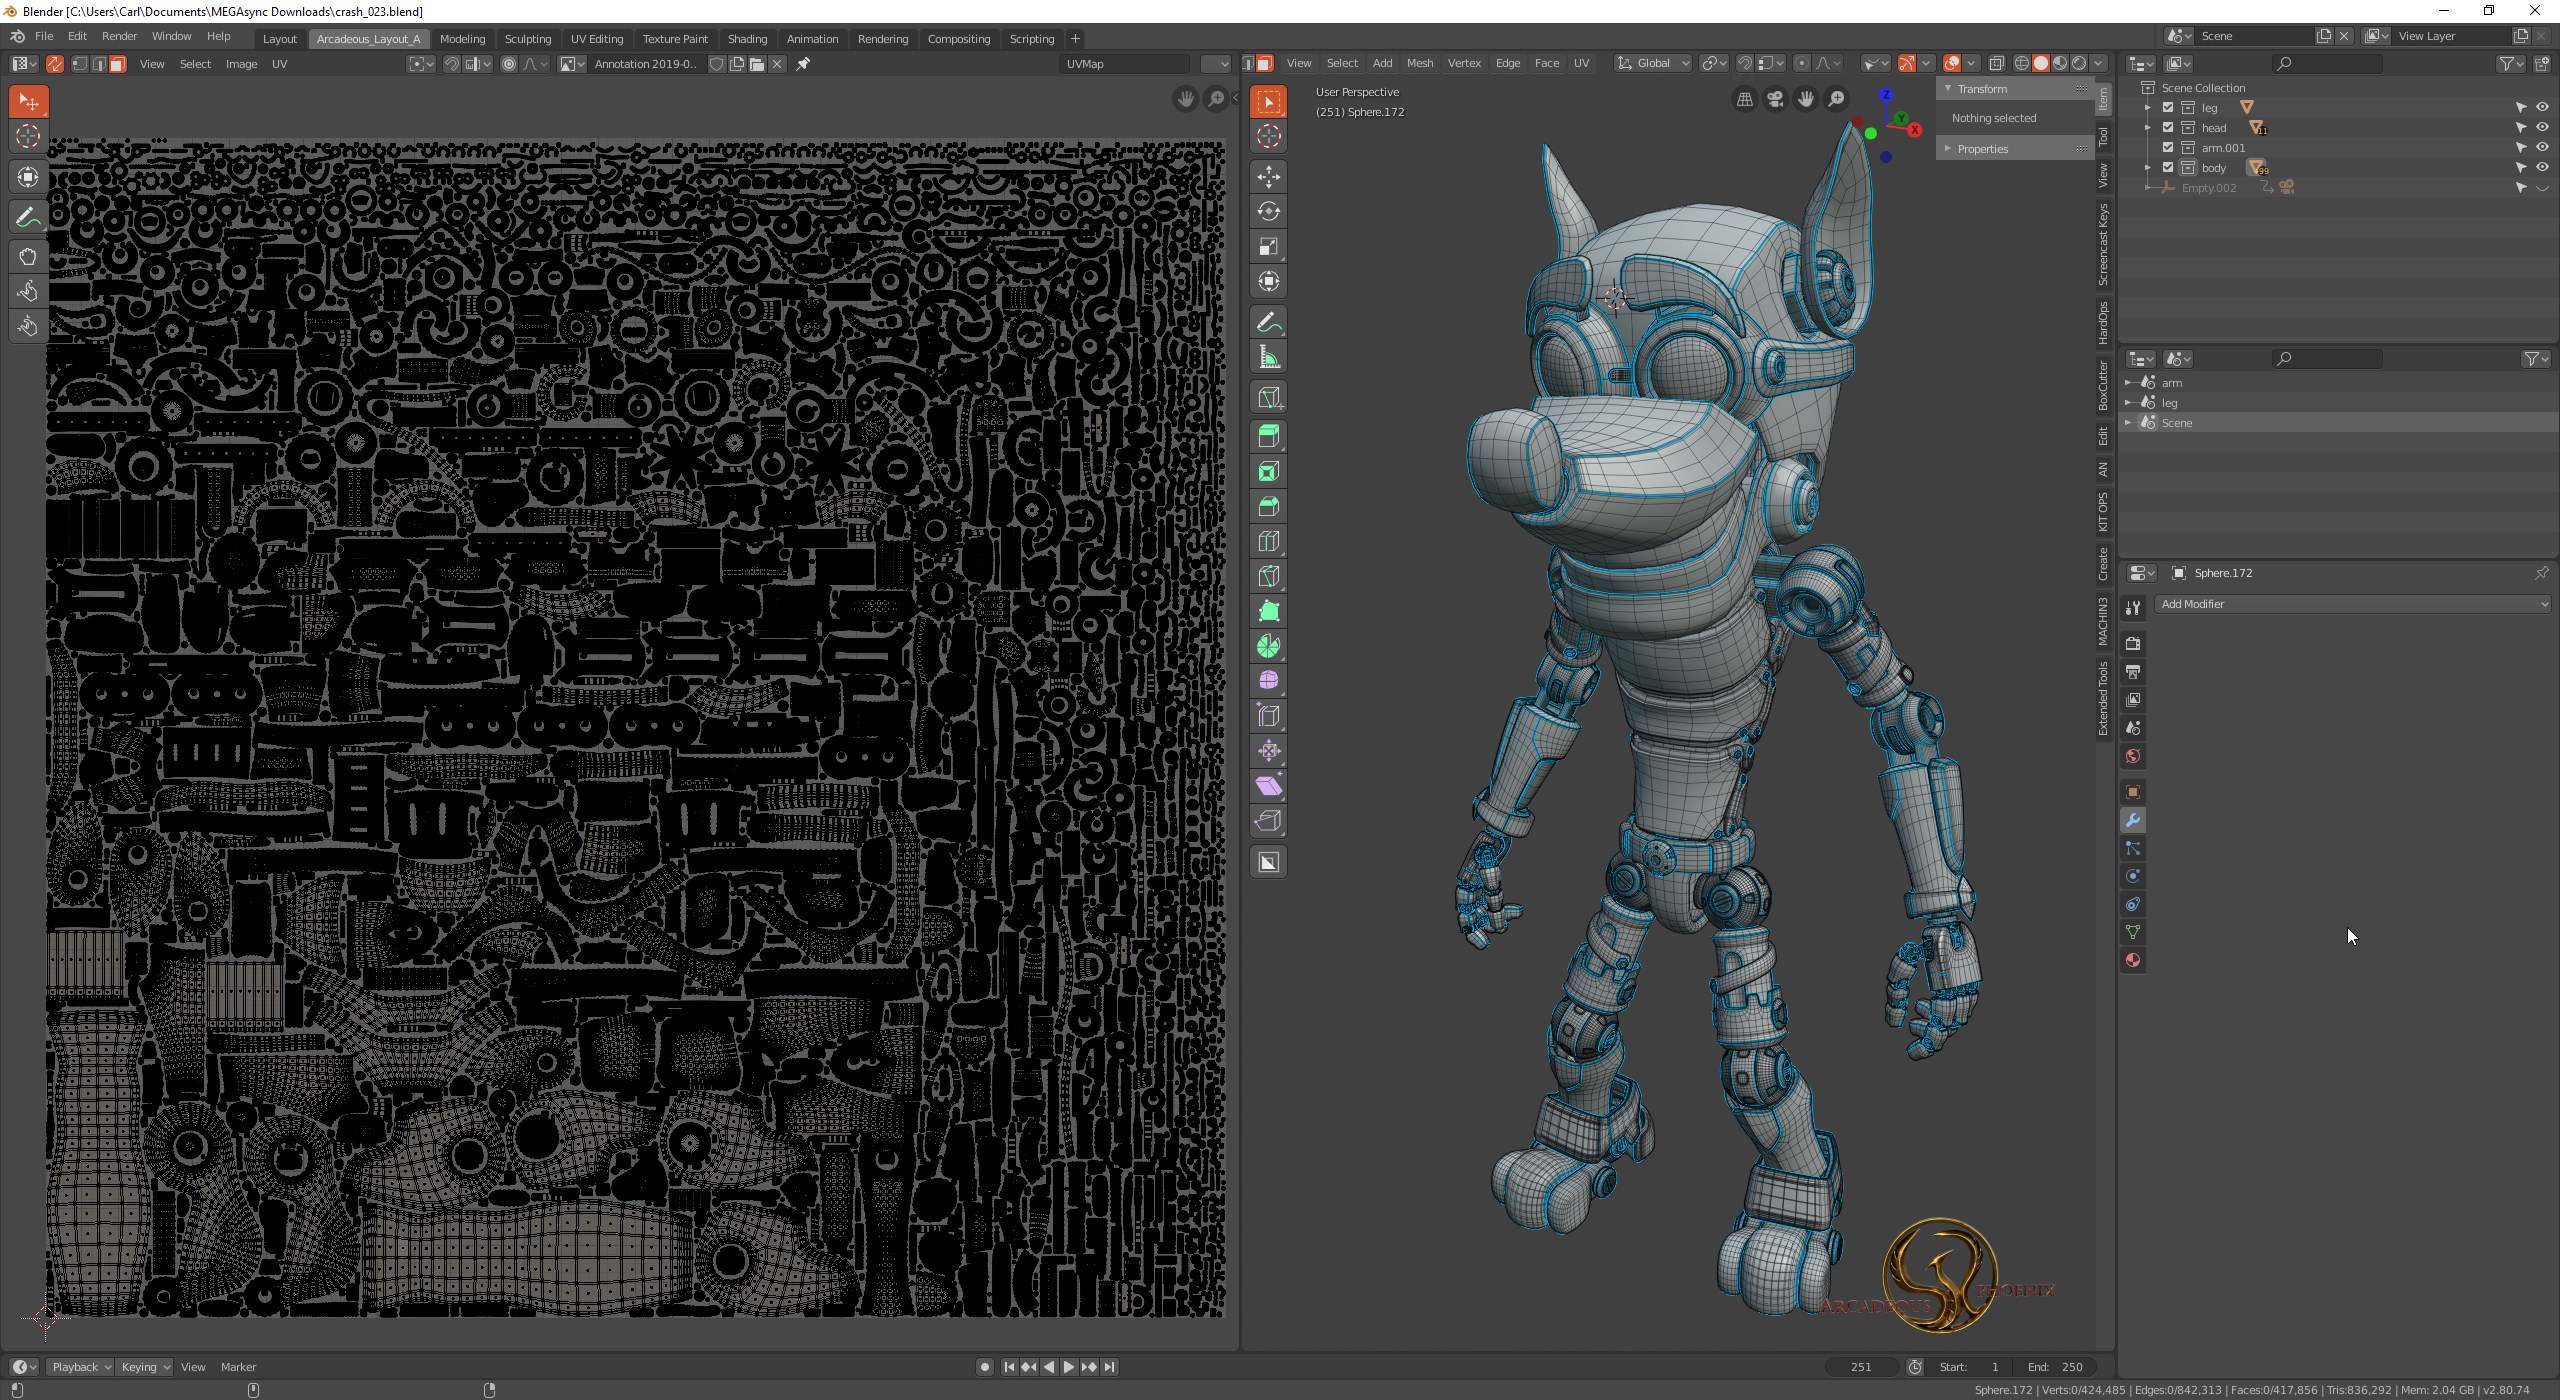Screen dimensions: 2560x1400
Task: Open the Global transform orientation dropdown
Action: 1653,63
